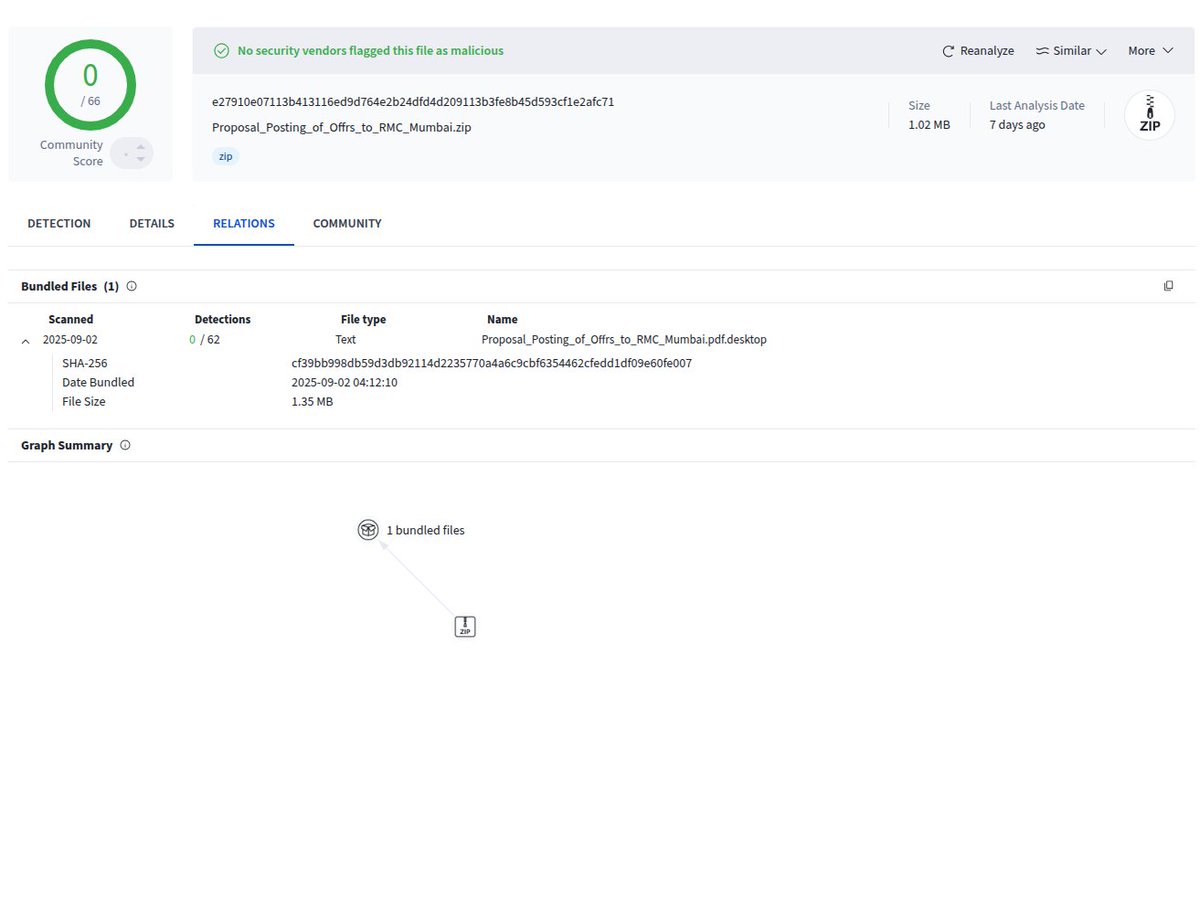The width and height of the screenshot is (1200, 899).
Task: Click the File type column header
Action: click(x=363, y=320)
